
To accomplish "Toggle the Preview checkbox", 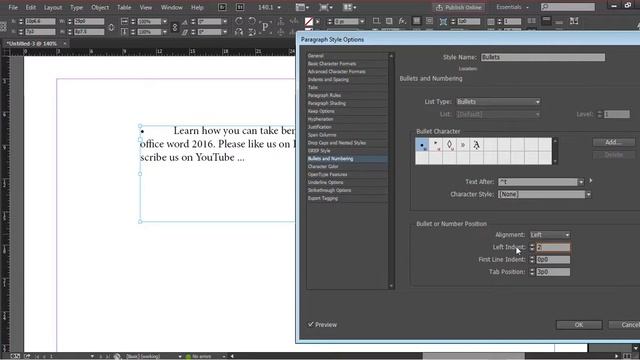I will [311, 324].
